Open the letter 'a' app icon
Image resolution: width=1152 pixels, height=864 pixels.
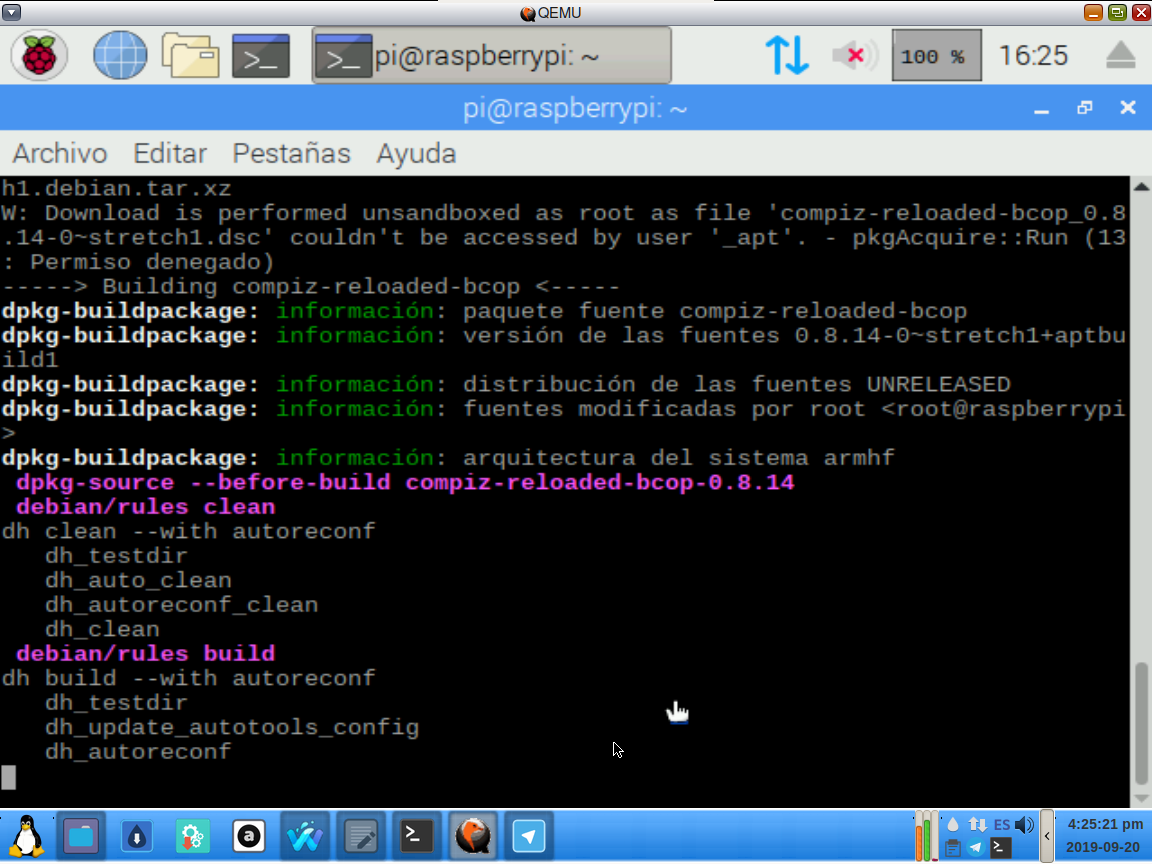[x=248, y=836]
